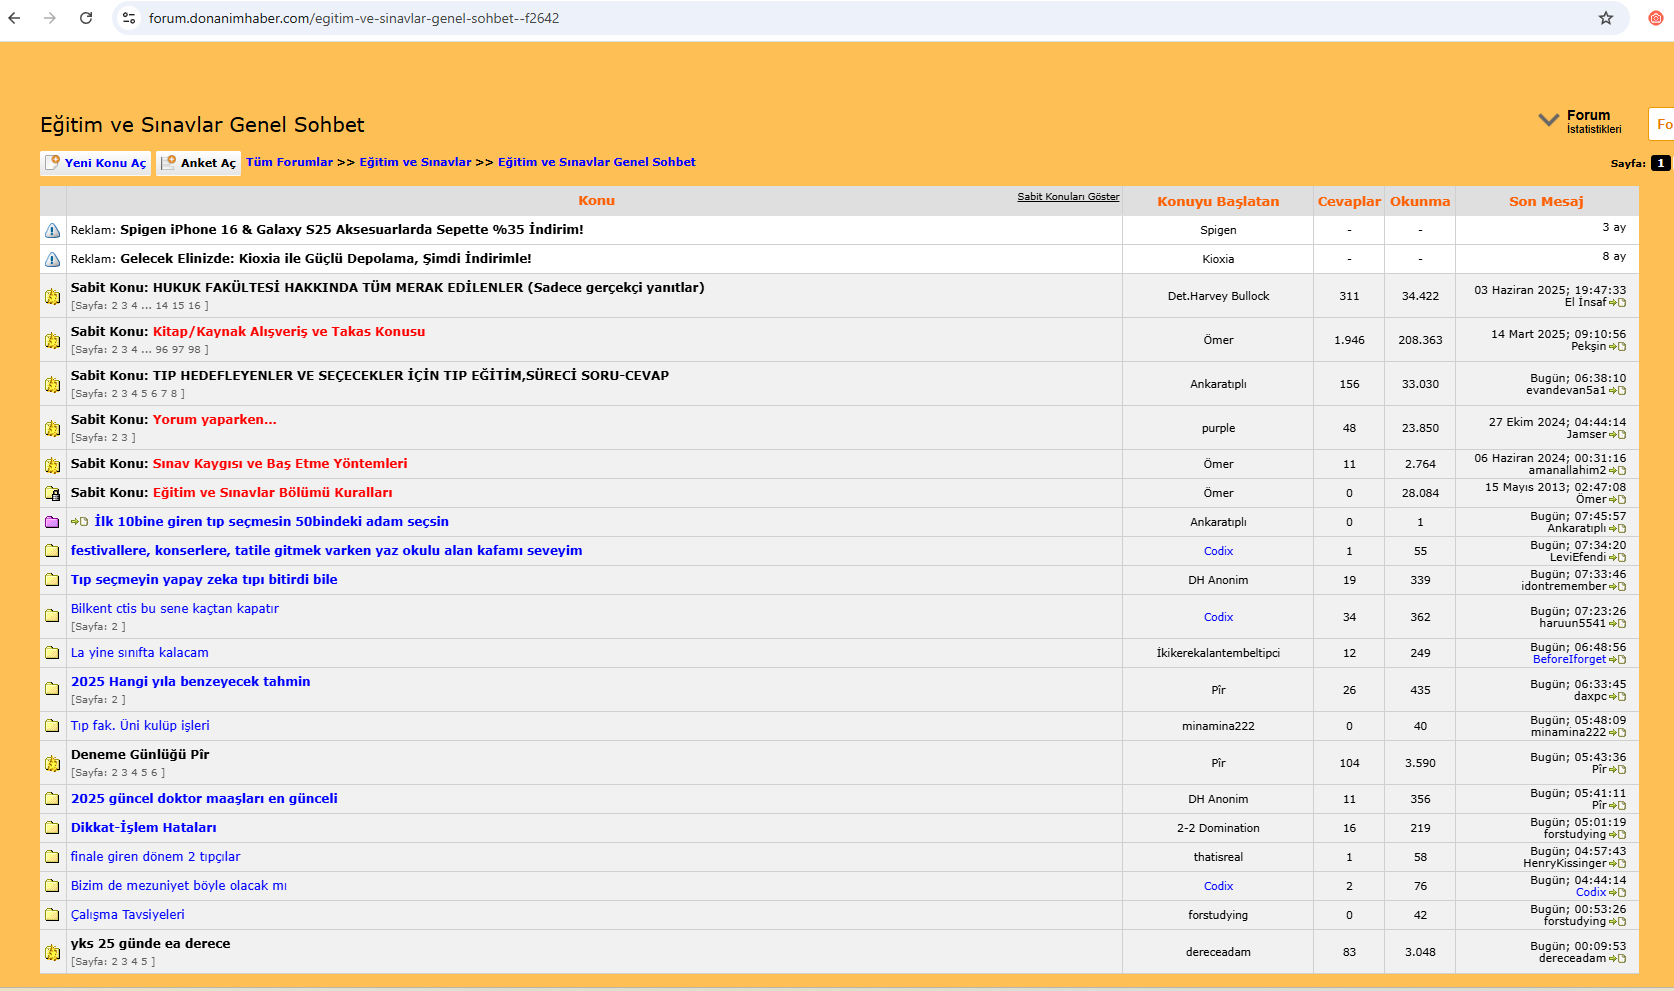Open yks 25 günde ea derece topic
This screenshot has height=991, width=1674.
click(151, 943)
